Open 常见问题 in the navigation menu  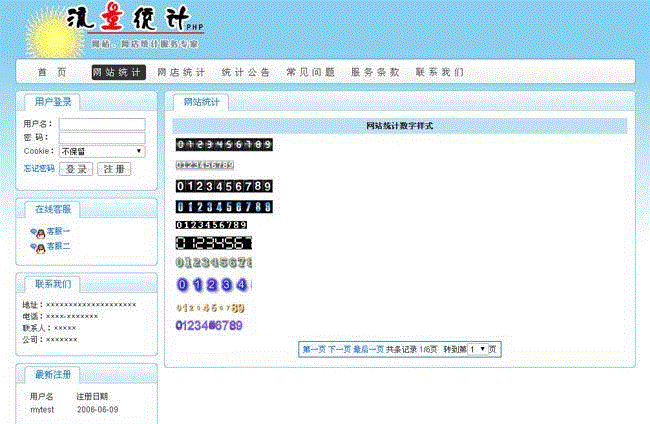point(310,73)
